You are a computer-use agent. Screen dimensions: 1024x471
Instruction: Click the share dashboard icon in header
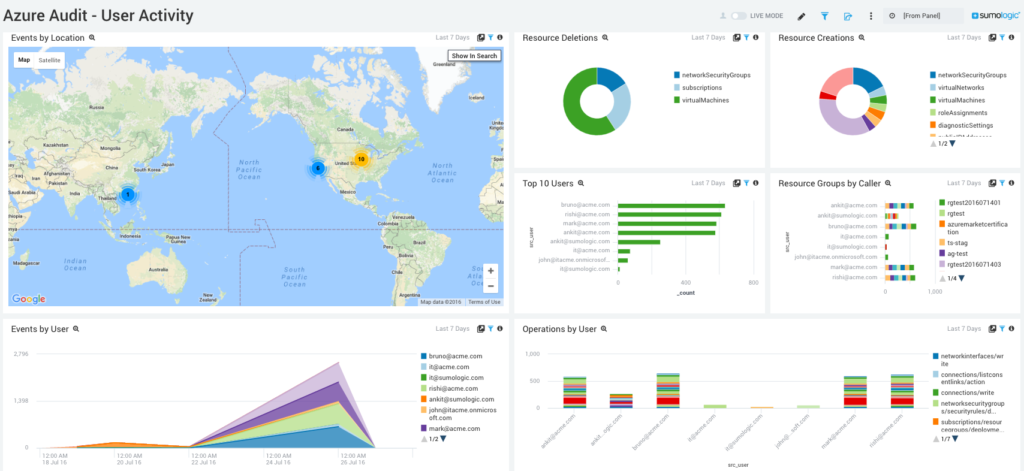click(x=848, y=16)
